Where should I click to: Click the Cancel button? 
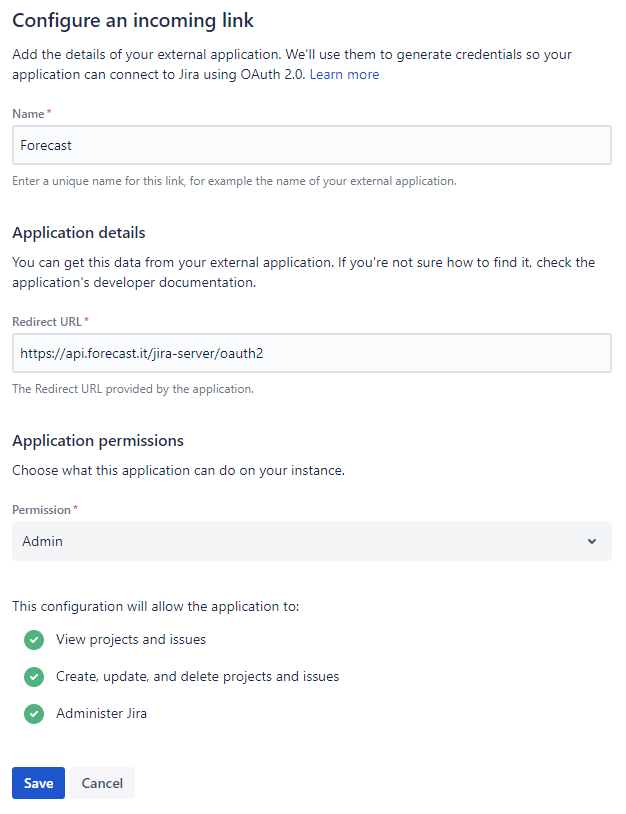coord(102,783)
